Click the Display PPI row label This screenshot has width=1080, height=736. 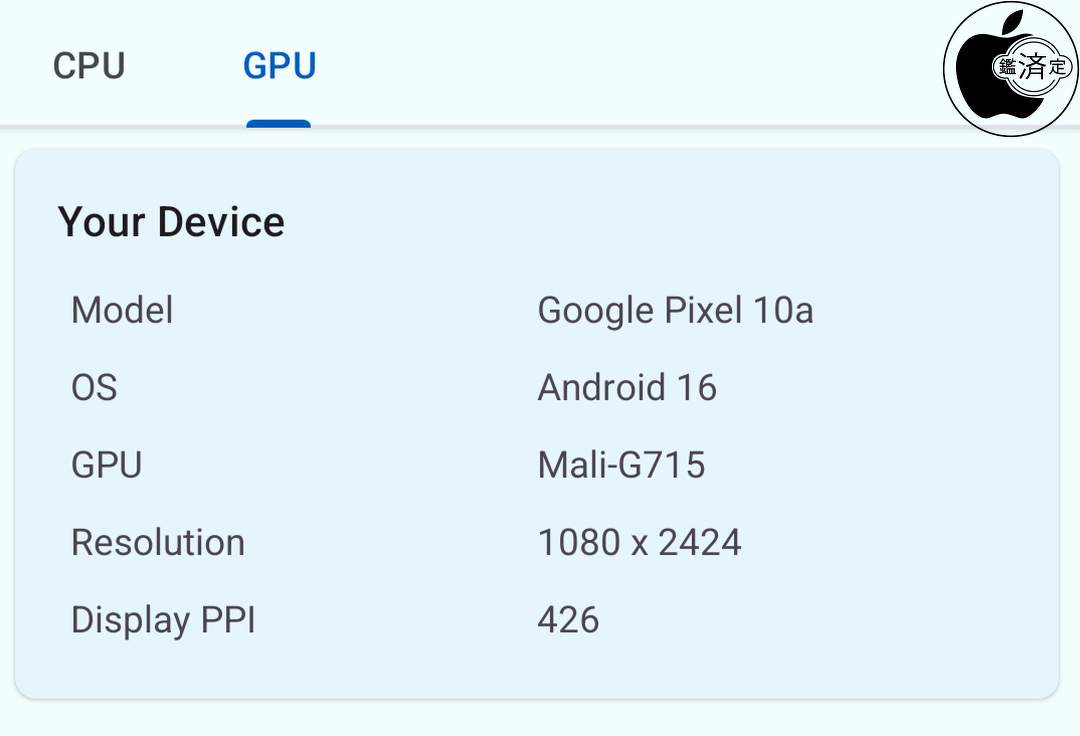[163, 620]
